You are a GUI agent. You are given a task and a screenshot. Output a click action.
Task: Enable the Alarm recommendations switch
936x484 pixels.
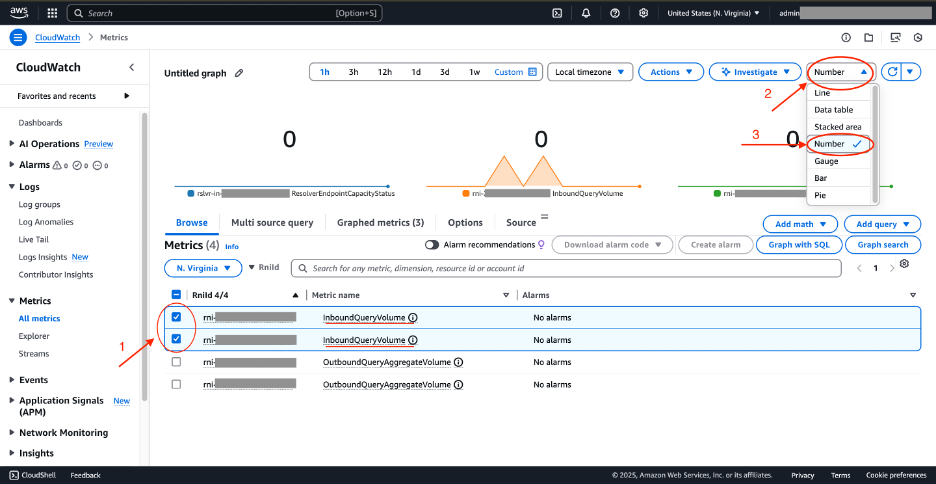point(432,245)
